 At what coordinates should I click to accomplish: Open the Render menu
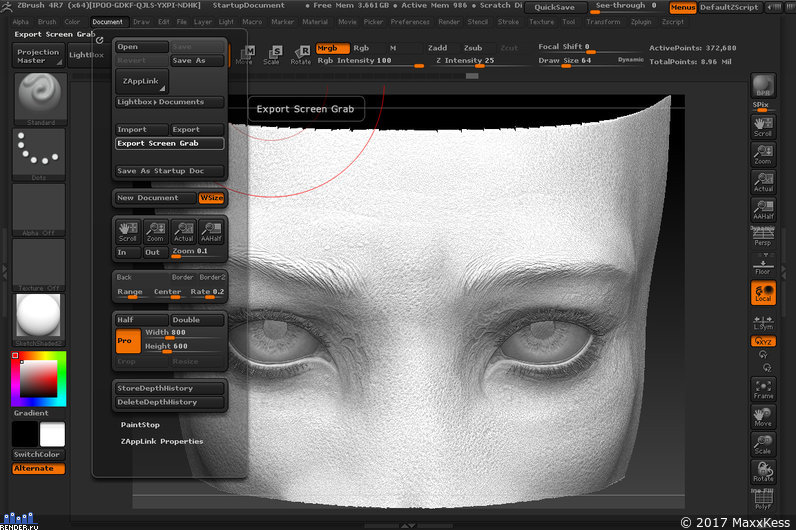[449, 22]
